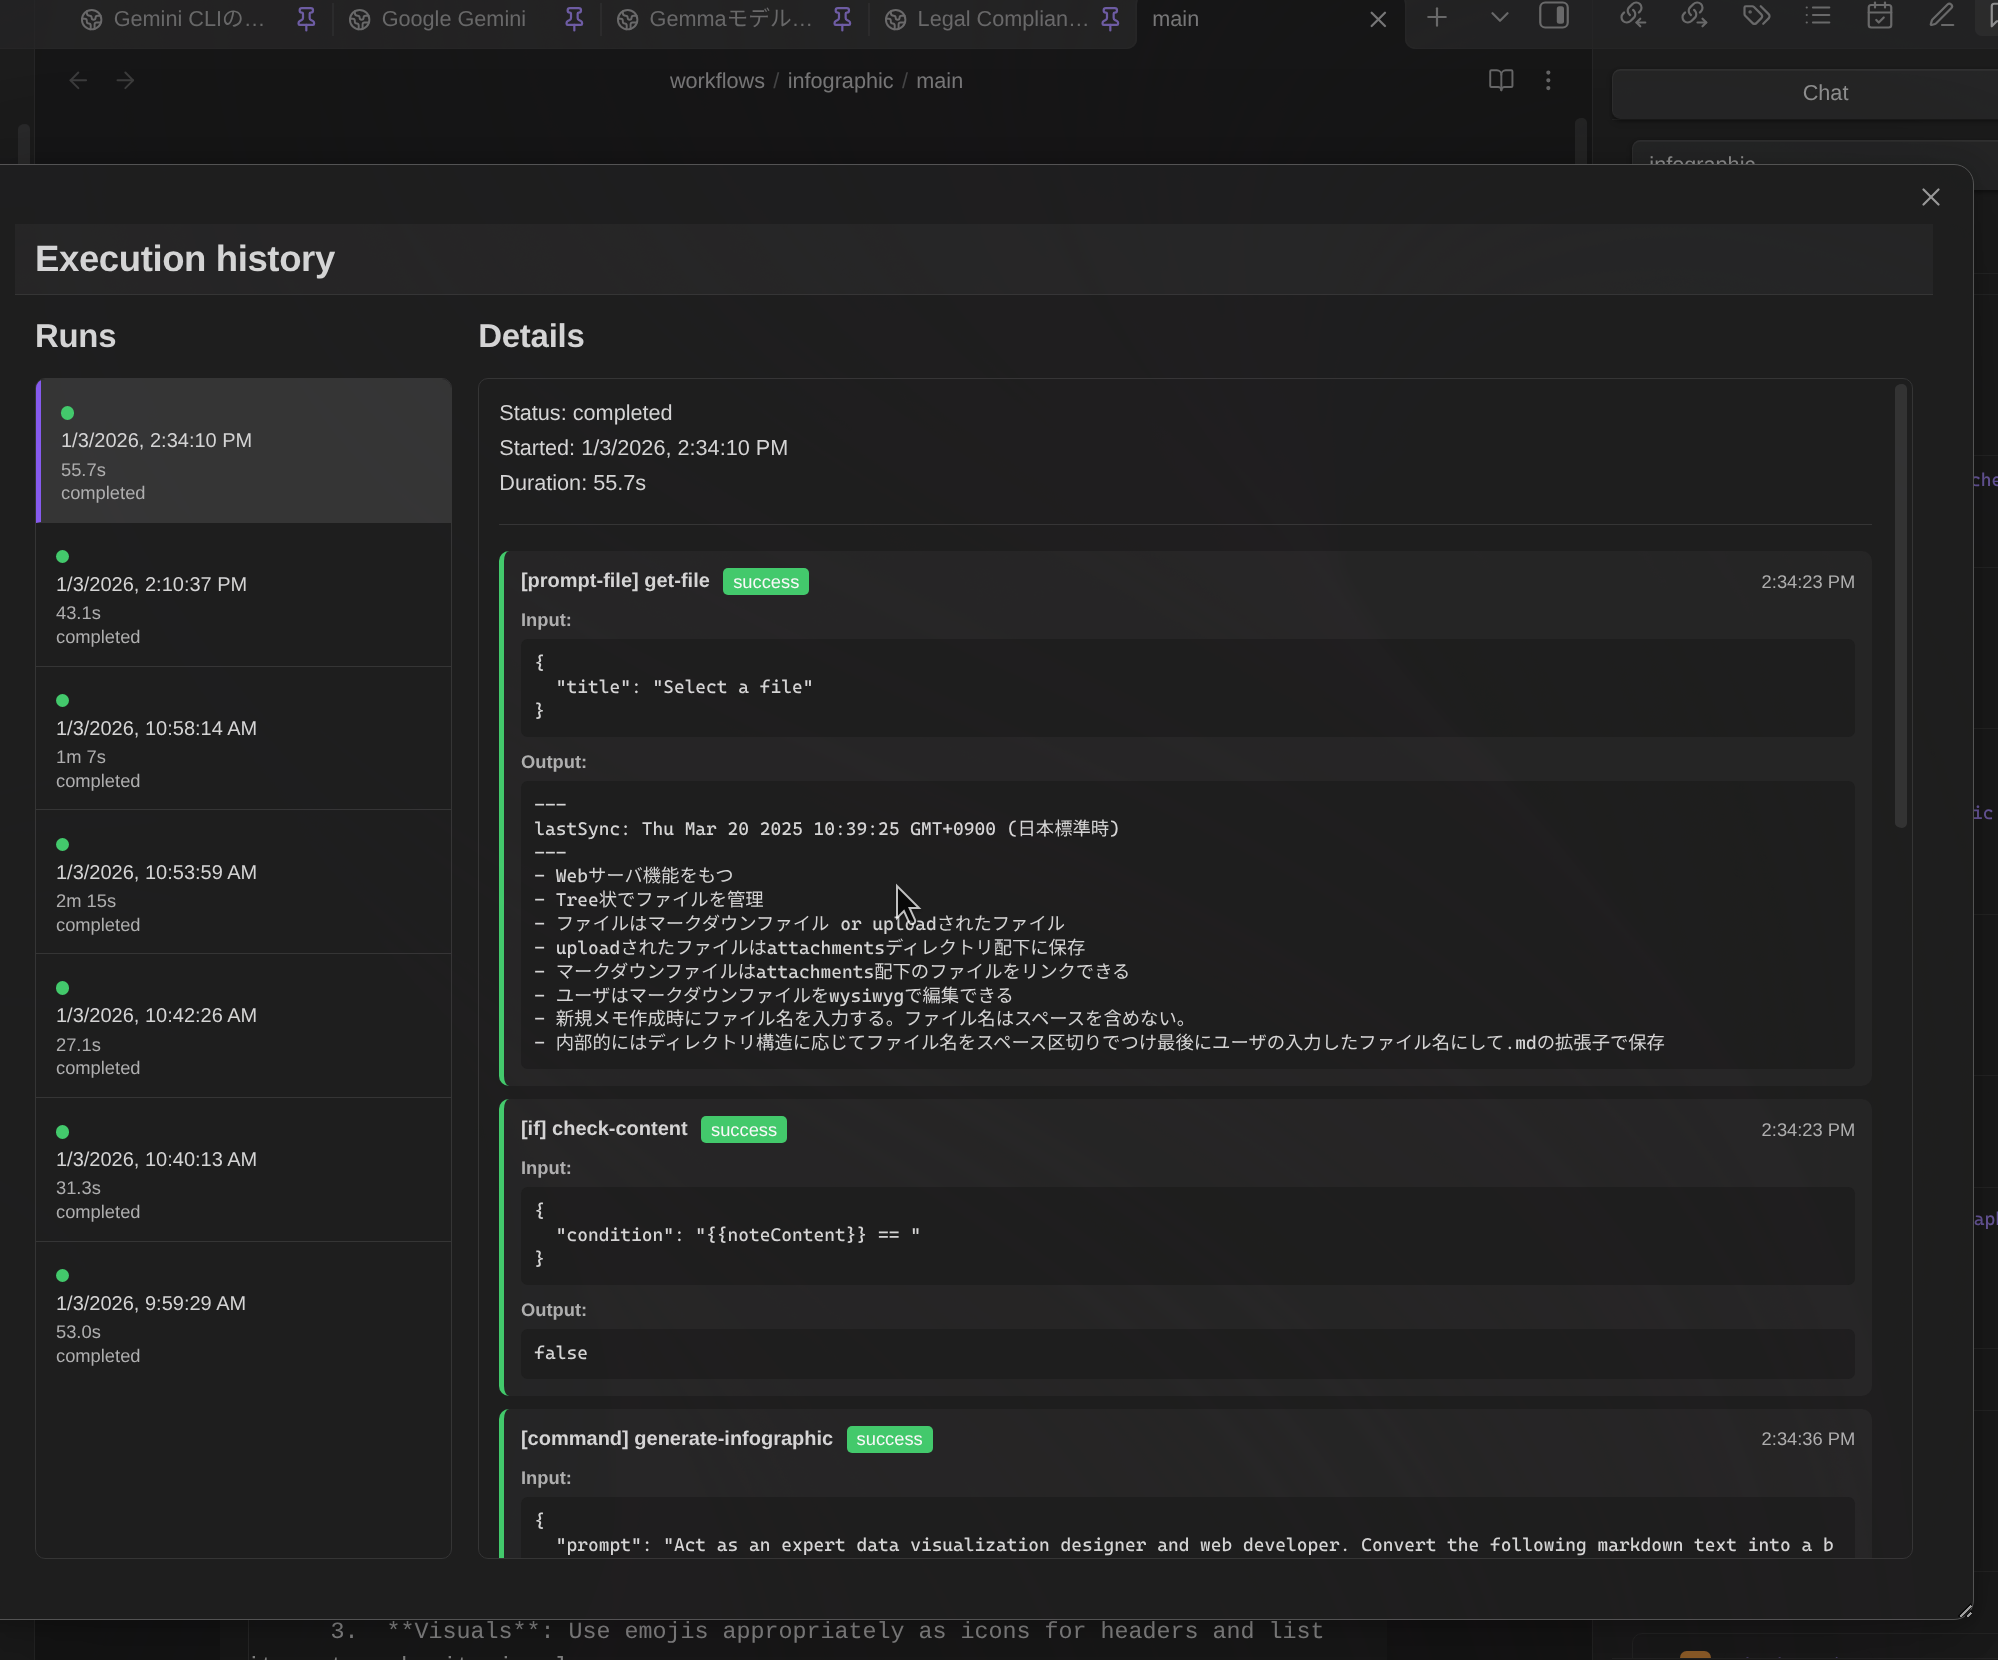Open the backlinks pane icon

[x=1632, y=16]
